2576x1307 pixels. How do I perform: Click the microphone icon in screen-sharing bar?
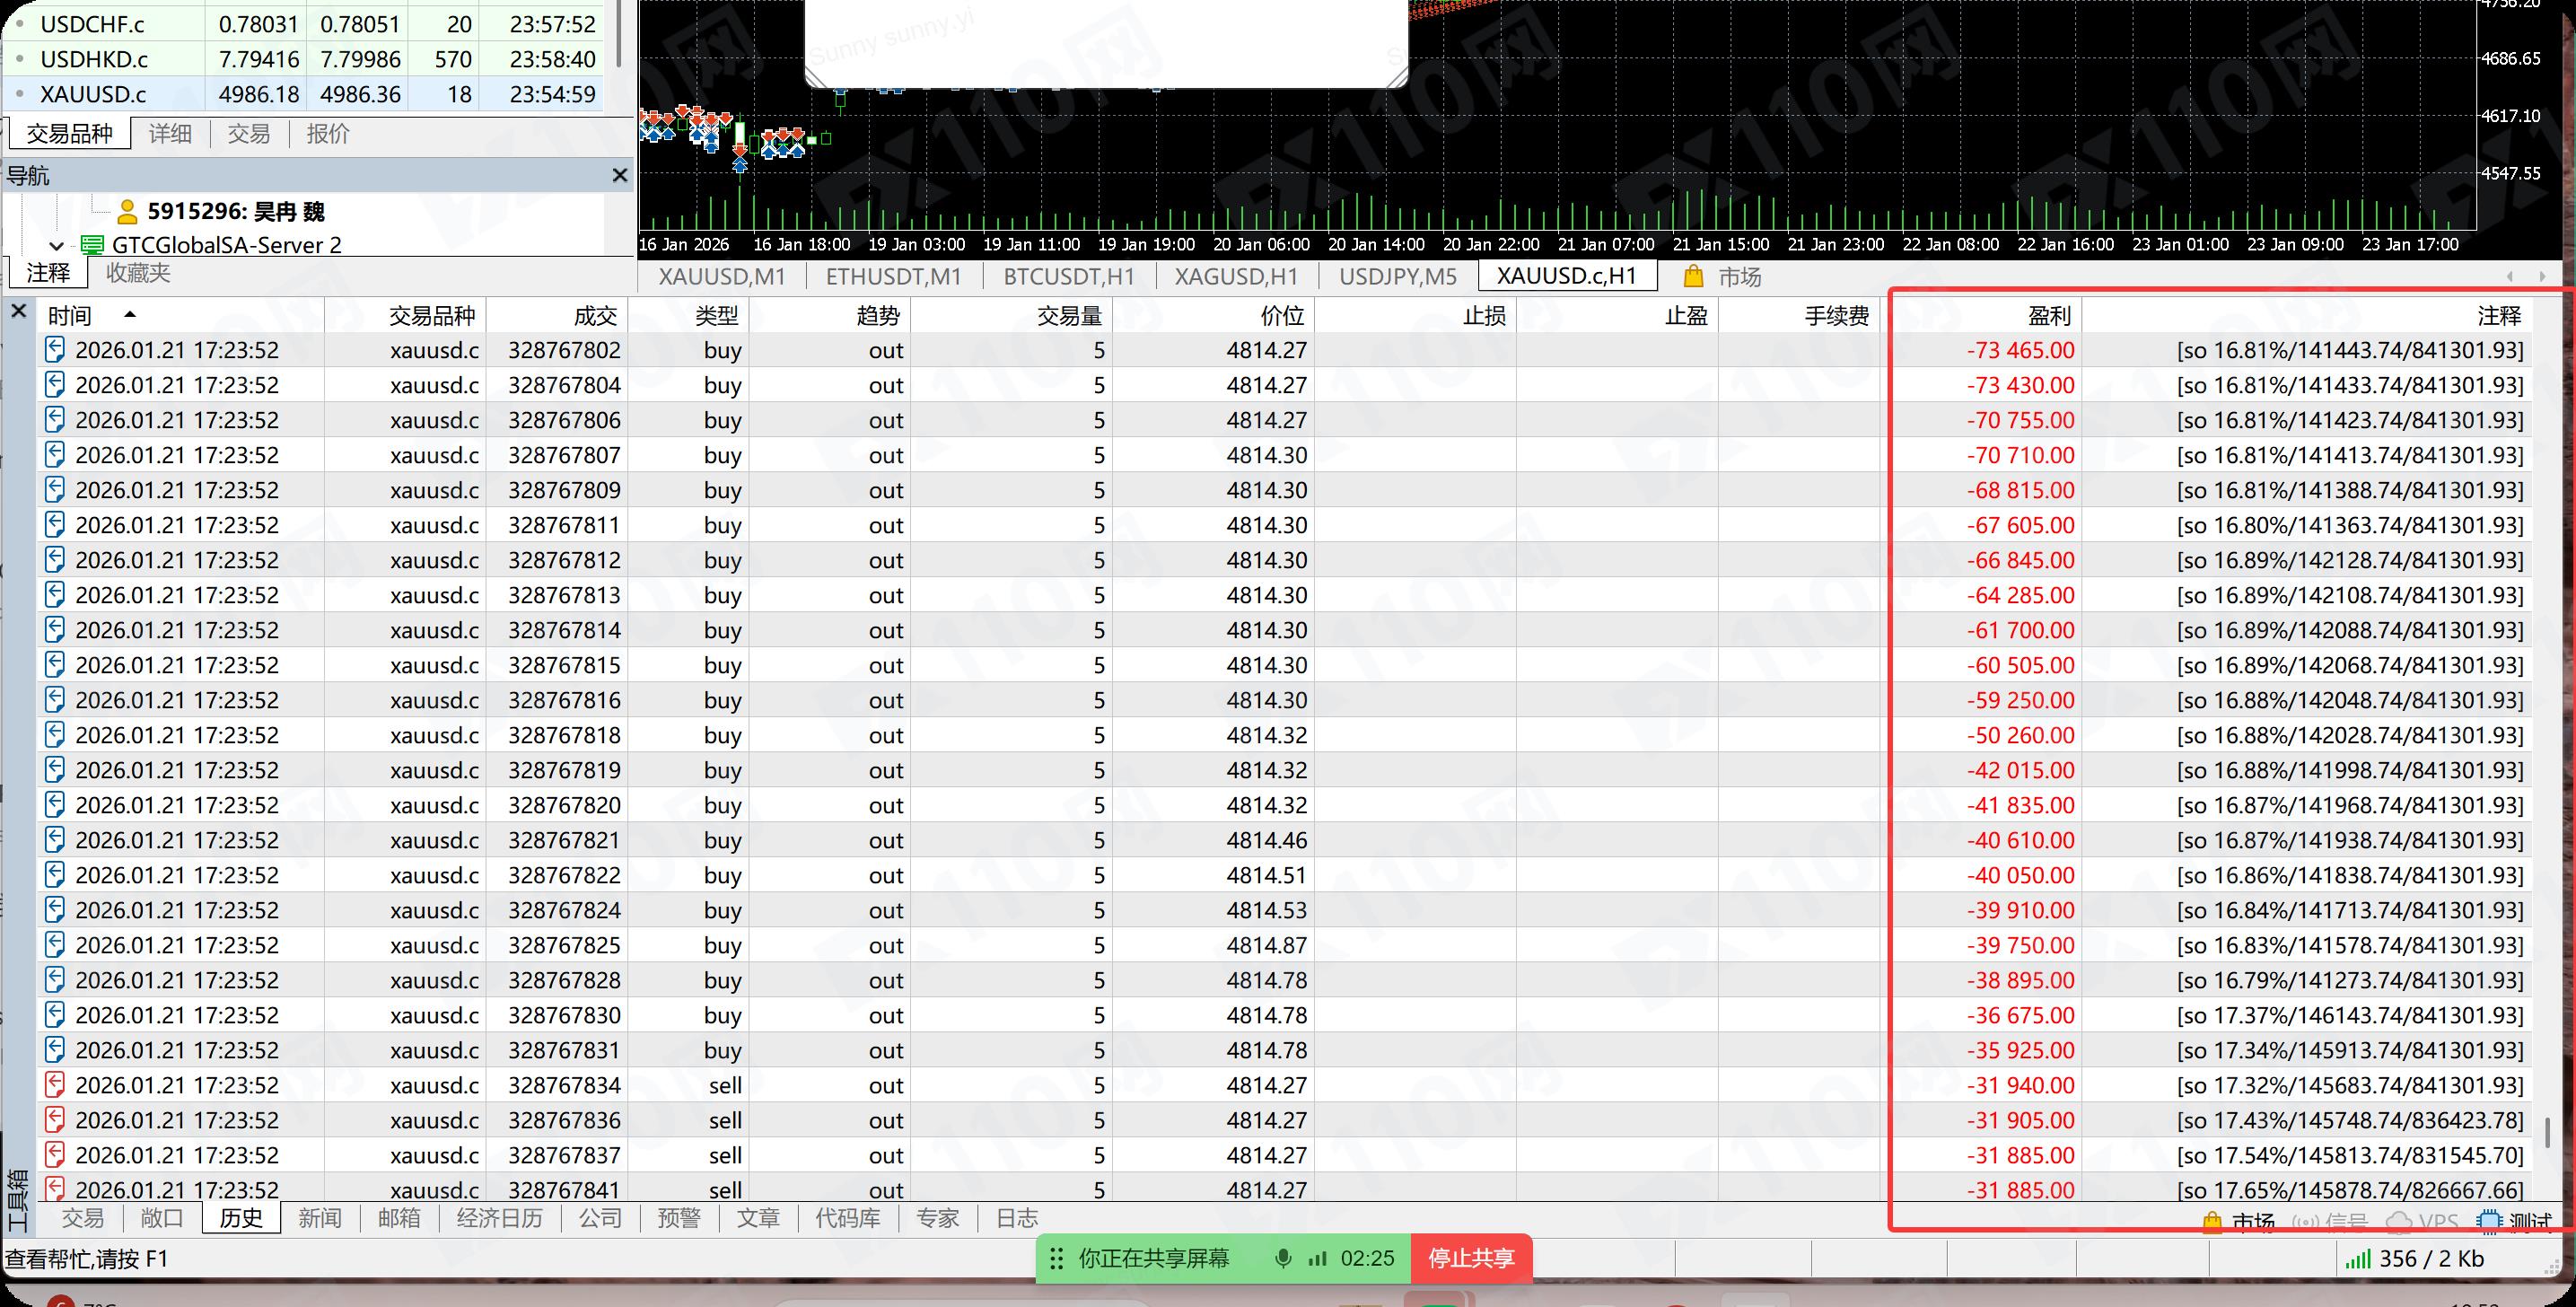(1283, 1258)
